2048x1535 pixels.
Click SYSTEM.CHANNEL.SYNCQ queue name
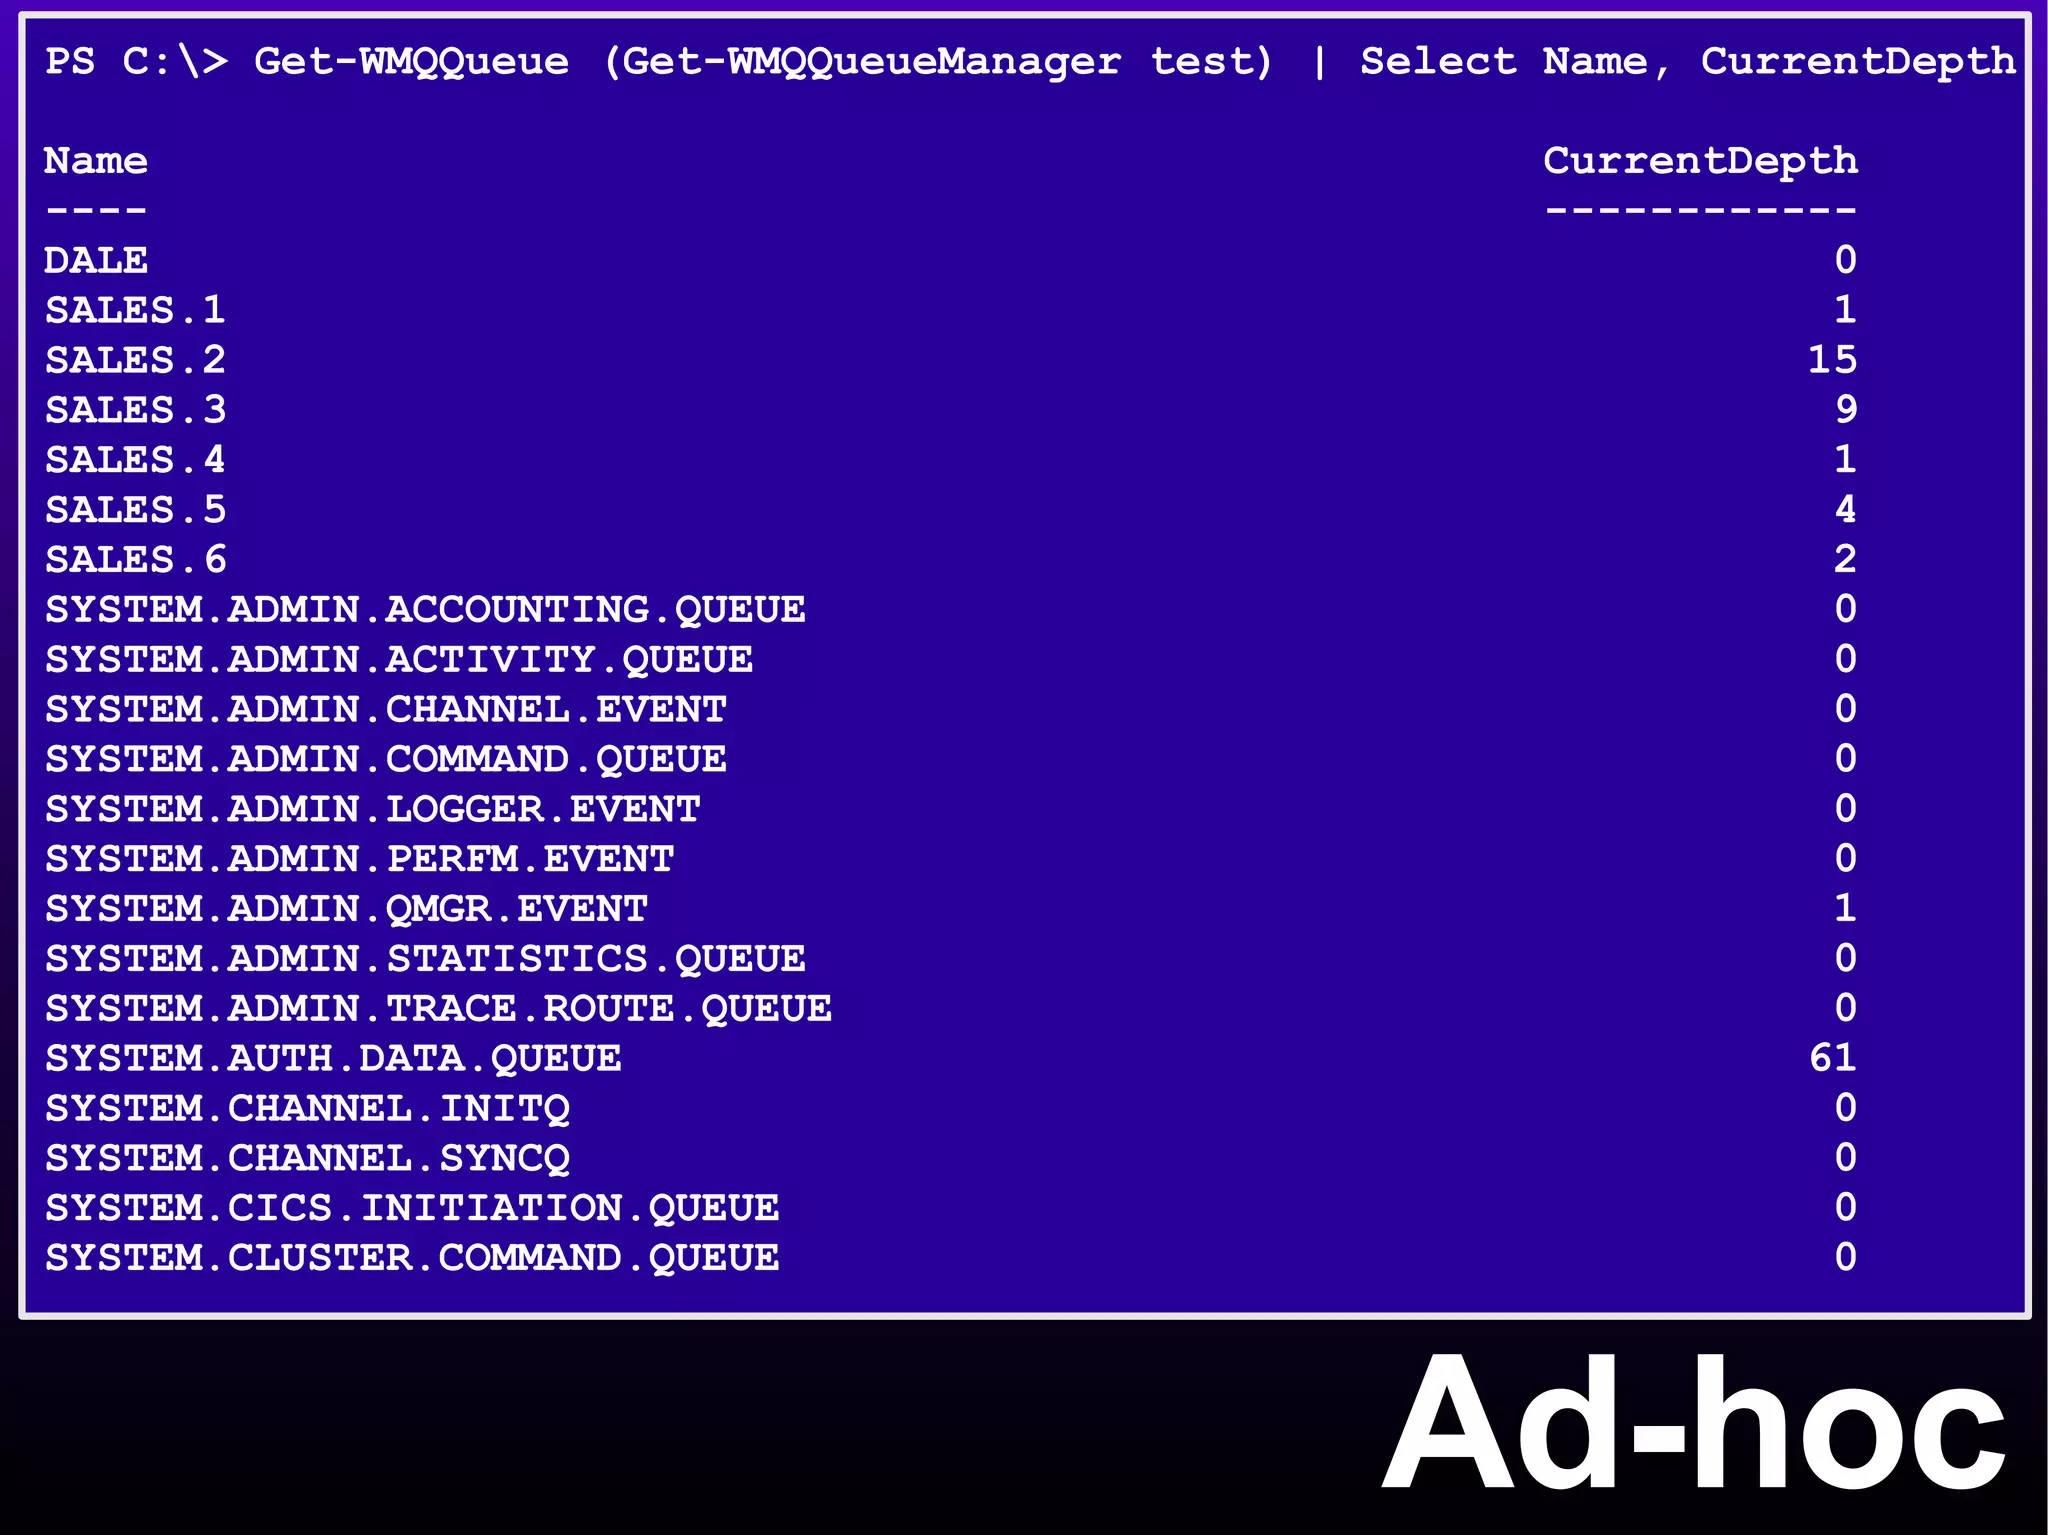point(307,1159)
